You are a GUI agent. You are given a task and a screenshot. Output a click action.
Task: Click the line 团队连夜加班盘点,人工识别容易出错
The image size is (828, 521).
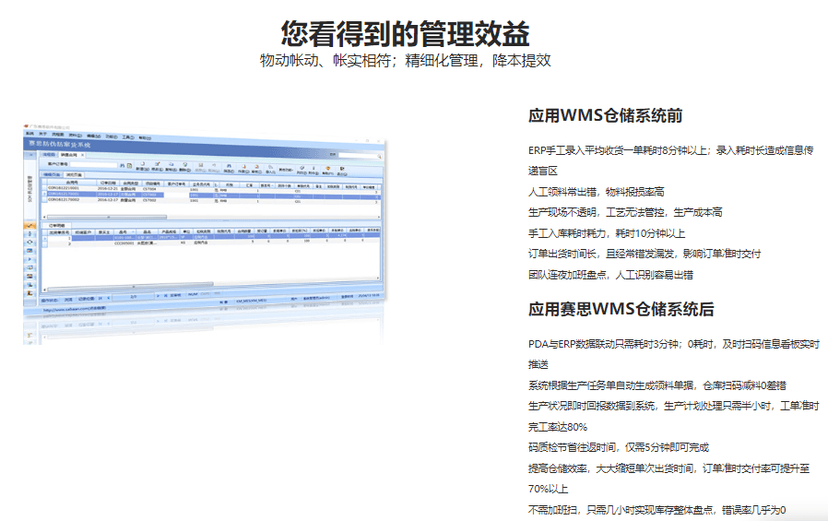coord(610,274)
